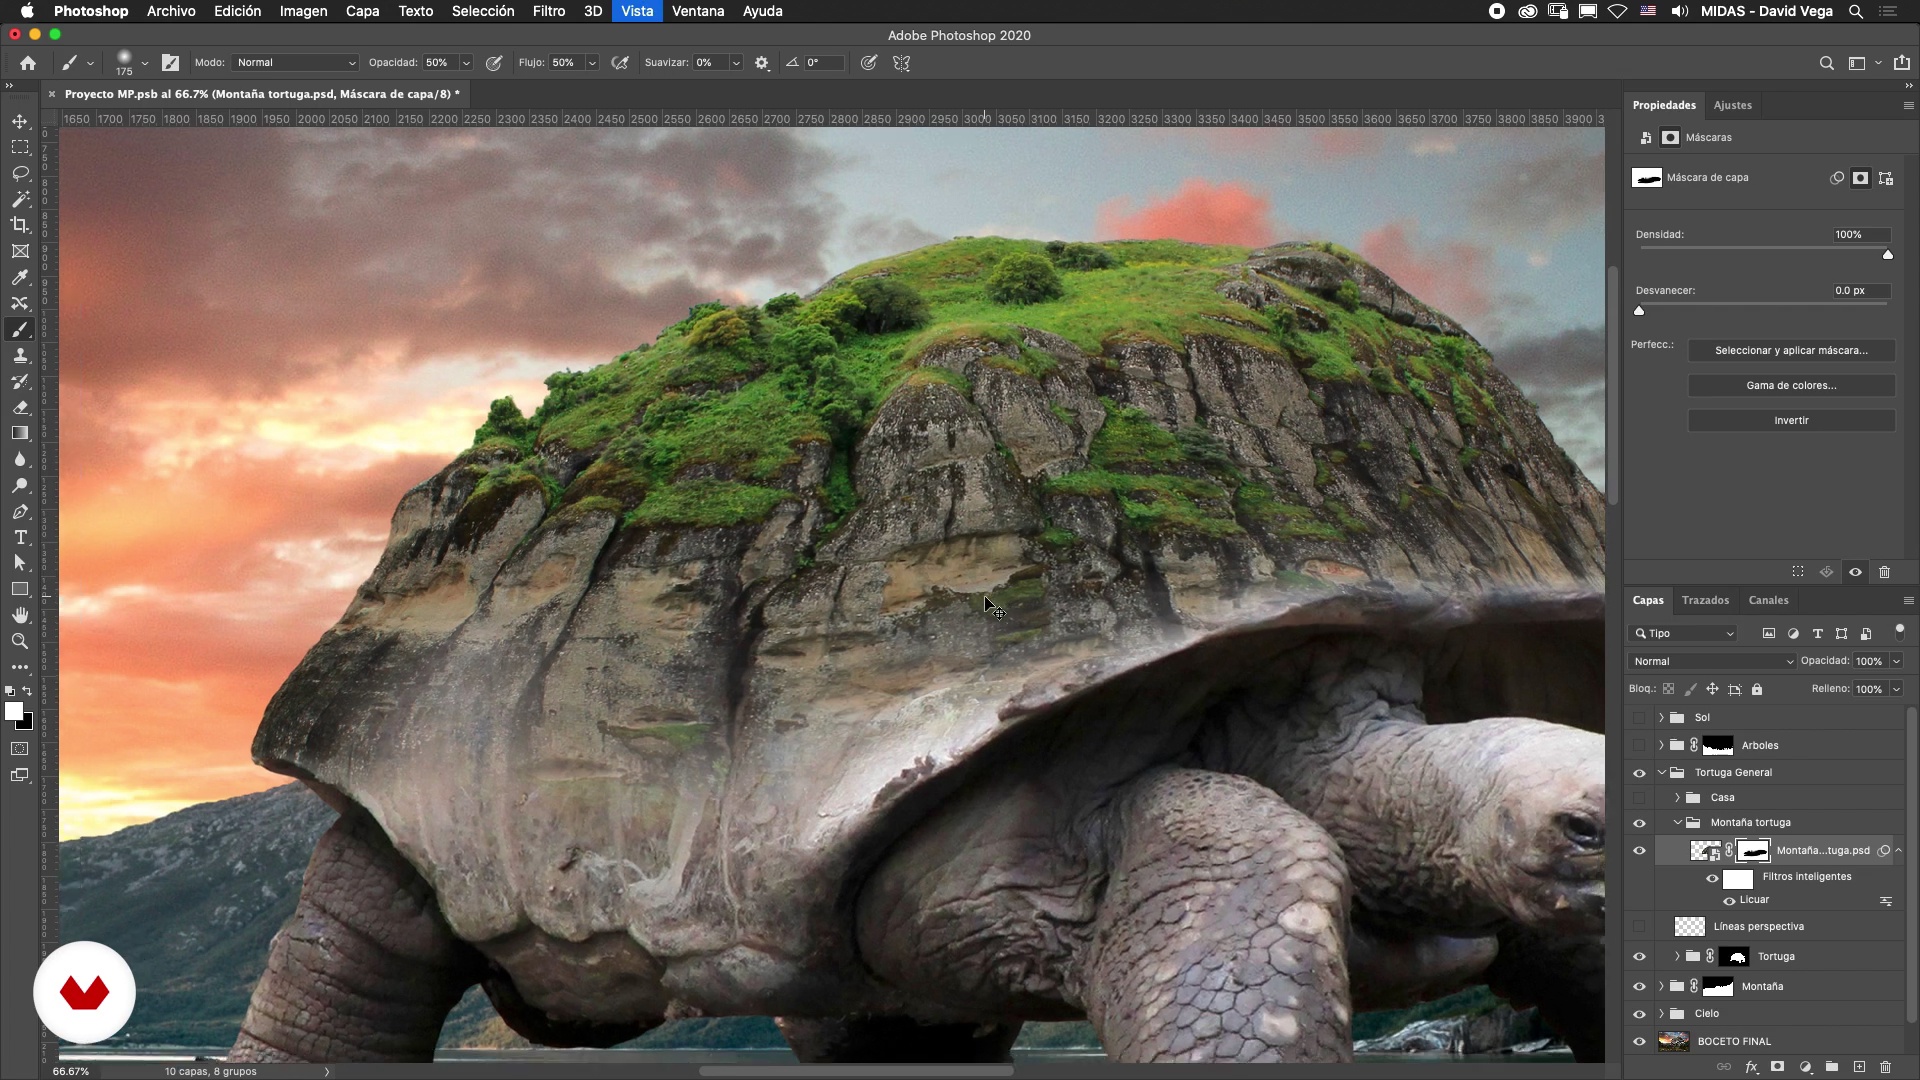The width and height of the screenshot is (1920, 1080).
Task: Select the Zoom tool
Action: coord(20,641)
